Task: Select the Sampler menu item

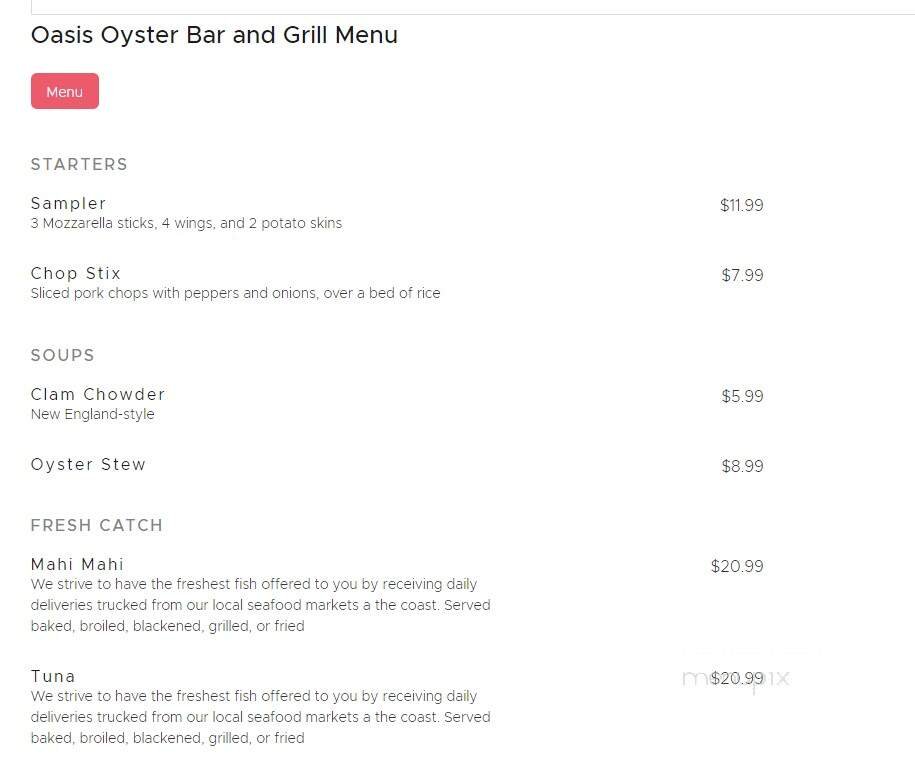Action: pos(68,203)
